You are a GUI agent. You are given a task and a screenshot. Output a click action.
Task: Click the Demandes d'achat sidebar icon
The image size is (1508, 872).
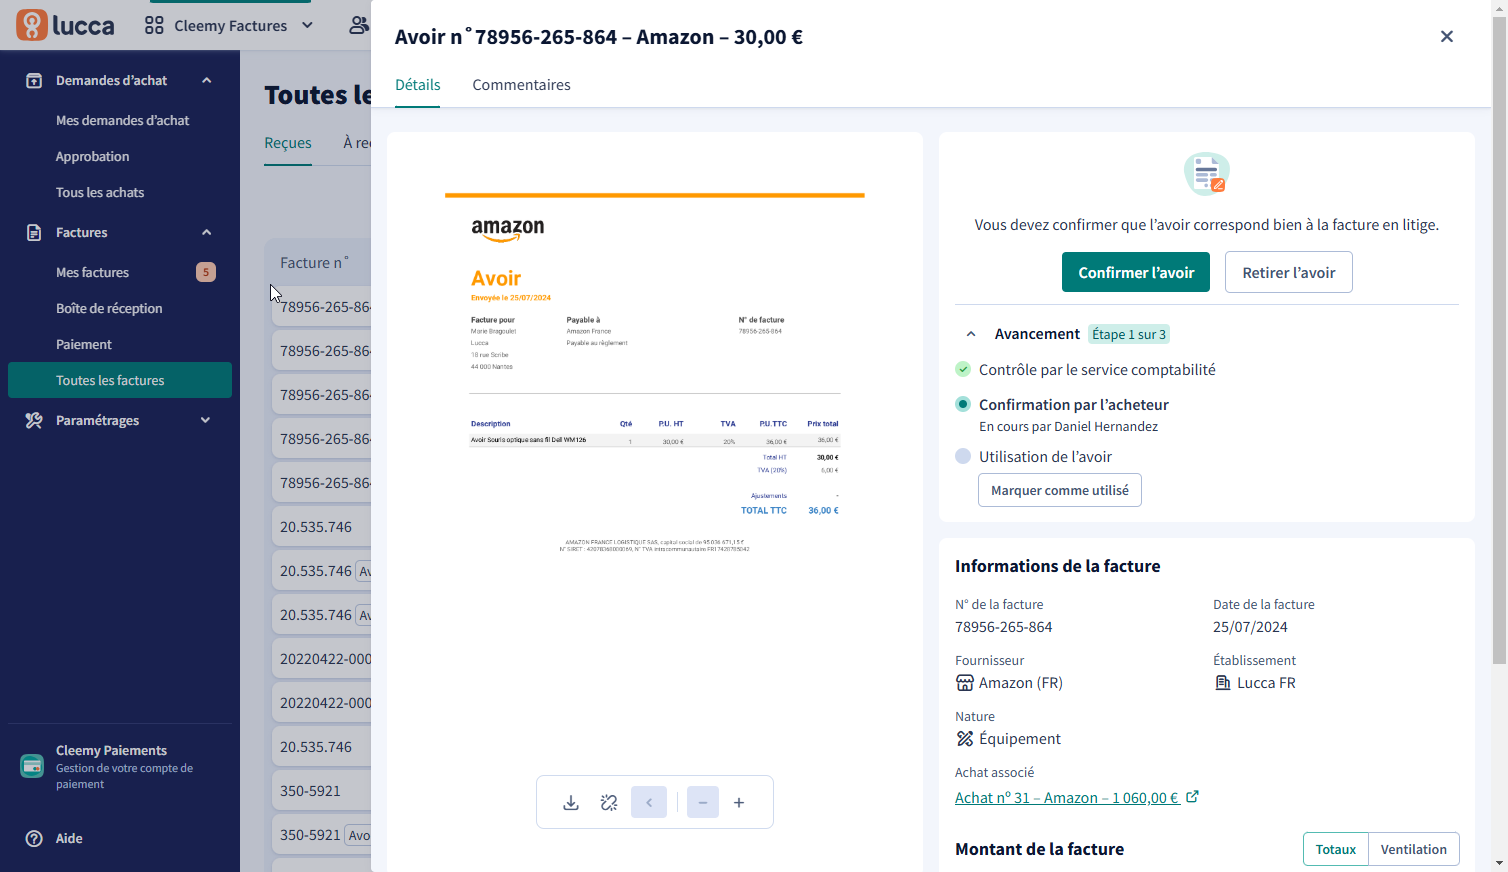coord(34,80)
